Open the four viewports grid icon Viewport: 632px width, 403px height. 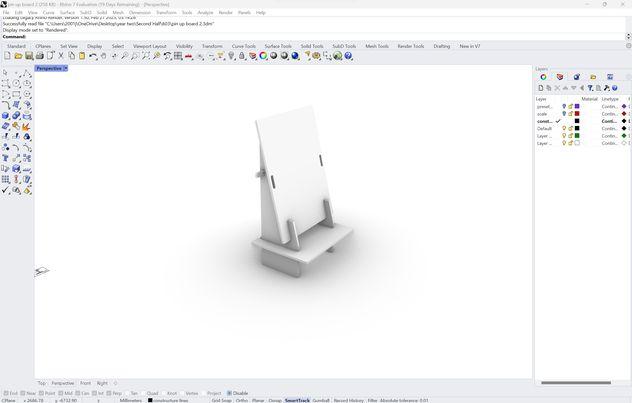(178, 56)
